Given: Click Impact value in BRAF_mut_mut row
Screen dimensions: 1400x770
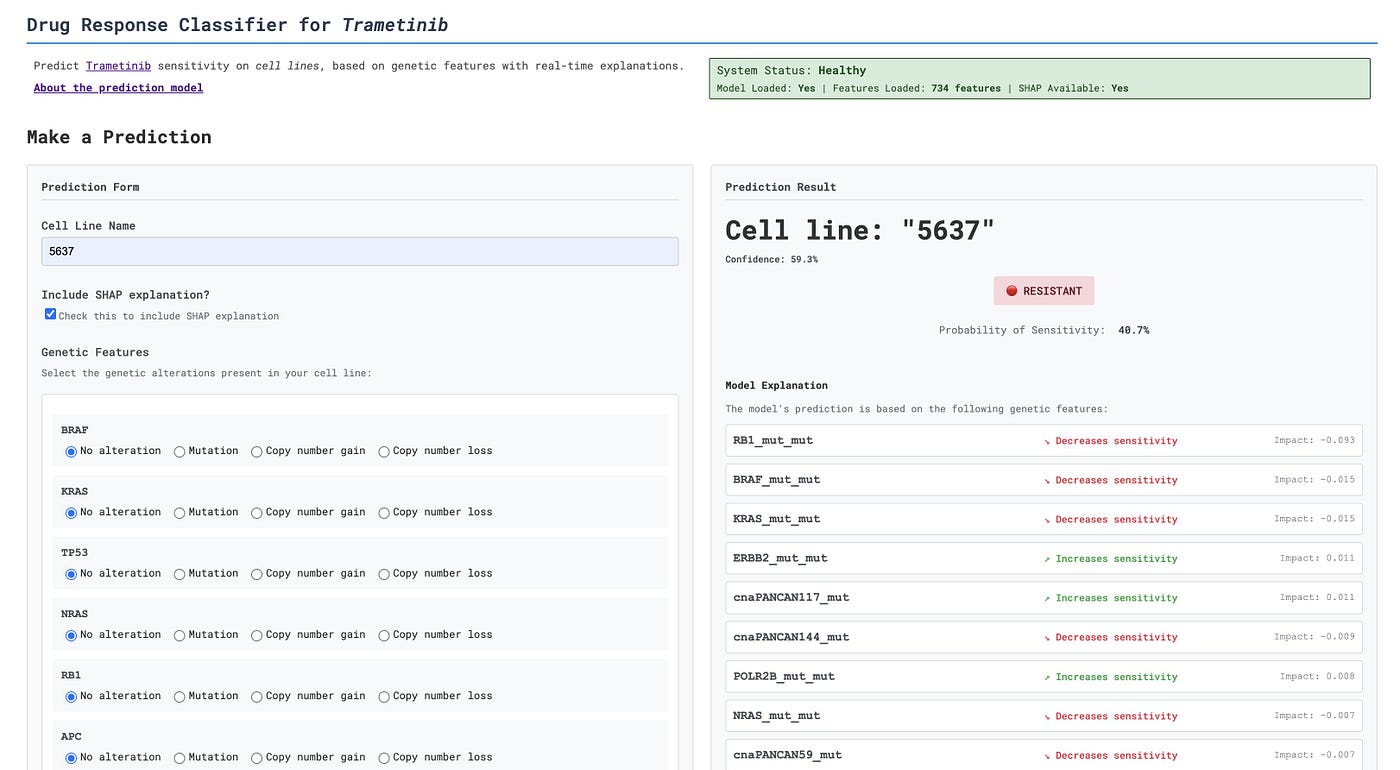Looking at the screenshot, I should click(x=1314, y=479).
